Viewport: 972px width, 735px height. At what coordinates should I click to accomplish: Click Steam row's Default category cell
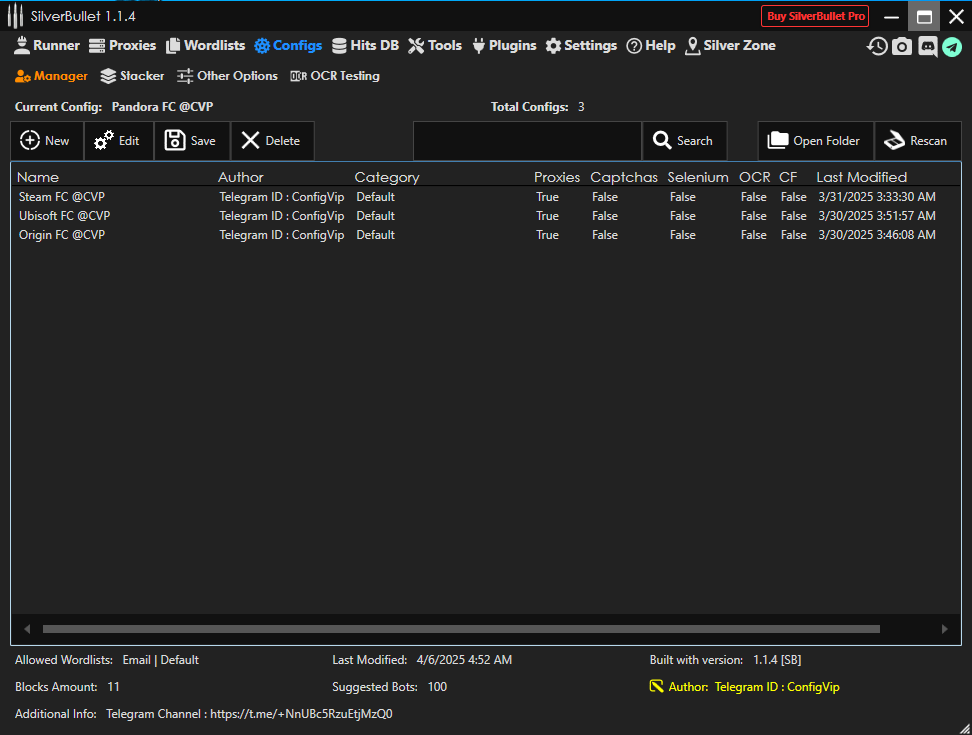tap(376, 197)
